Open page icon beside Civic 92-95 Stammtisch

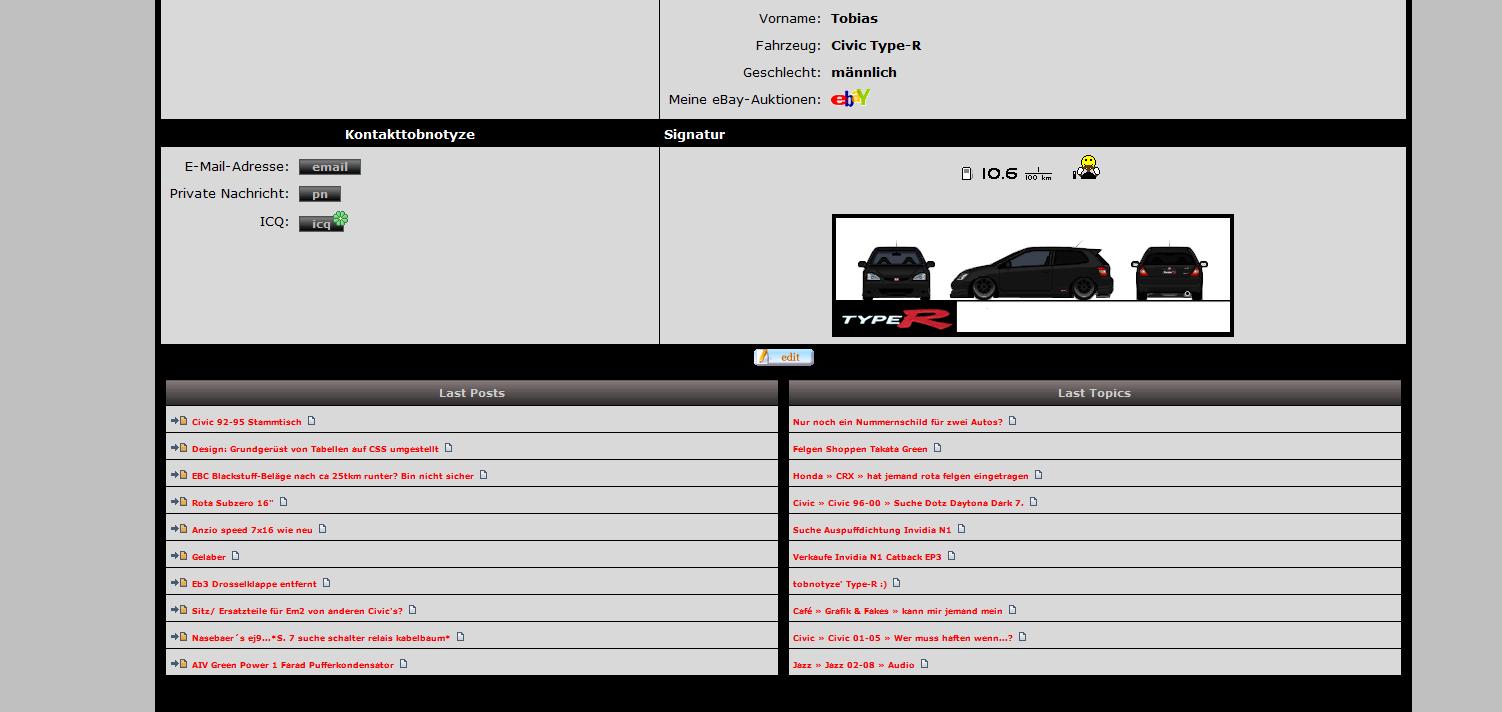[x=312, y=421]
